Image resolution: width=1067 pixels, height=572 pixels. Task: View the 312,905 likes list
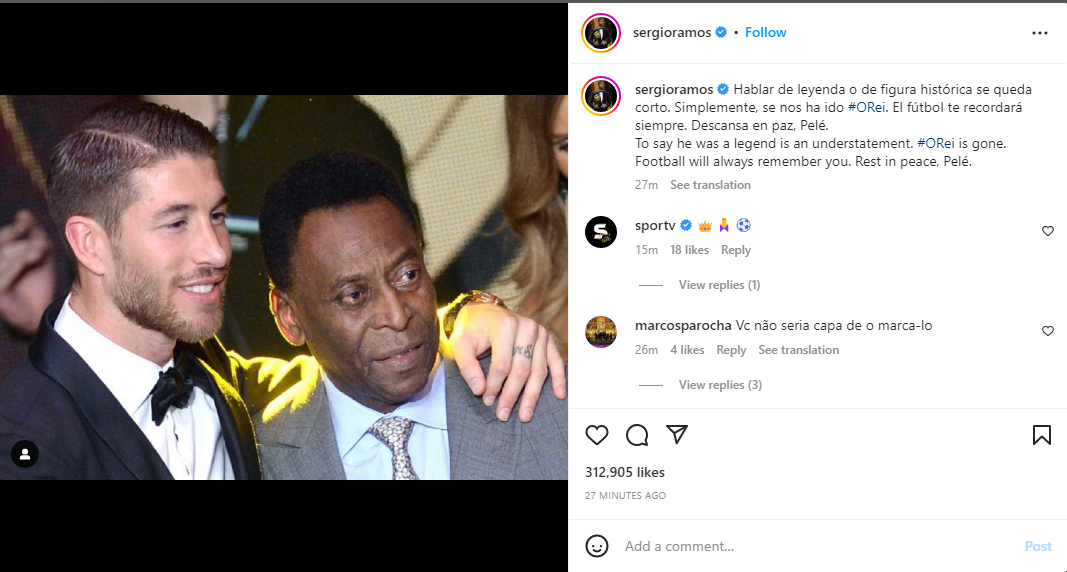click(625, 472)
